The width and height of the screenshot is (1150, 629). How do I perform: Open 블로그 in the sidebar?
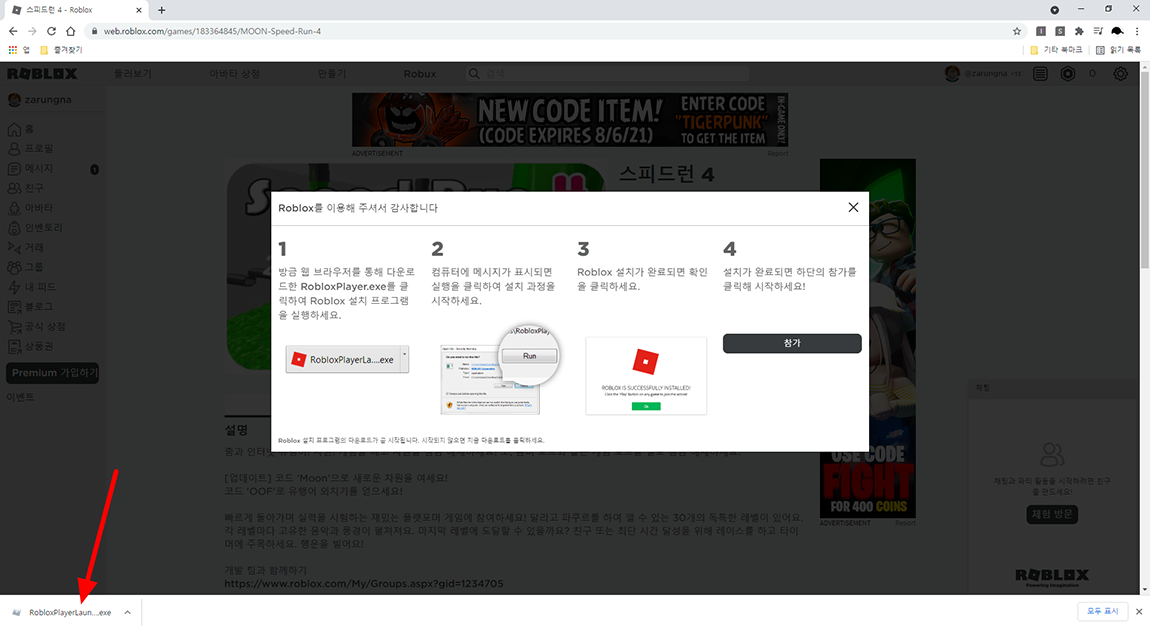31,306
